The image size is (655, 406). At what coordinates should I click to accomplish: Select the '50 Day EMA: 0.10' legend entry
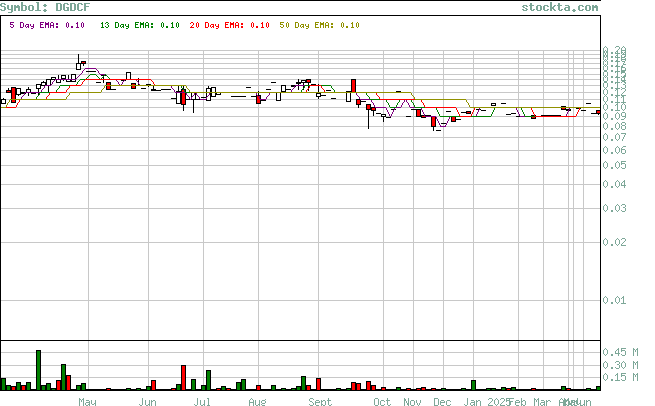point(320,25)
